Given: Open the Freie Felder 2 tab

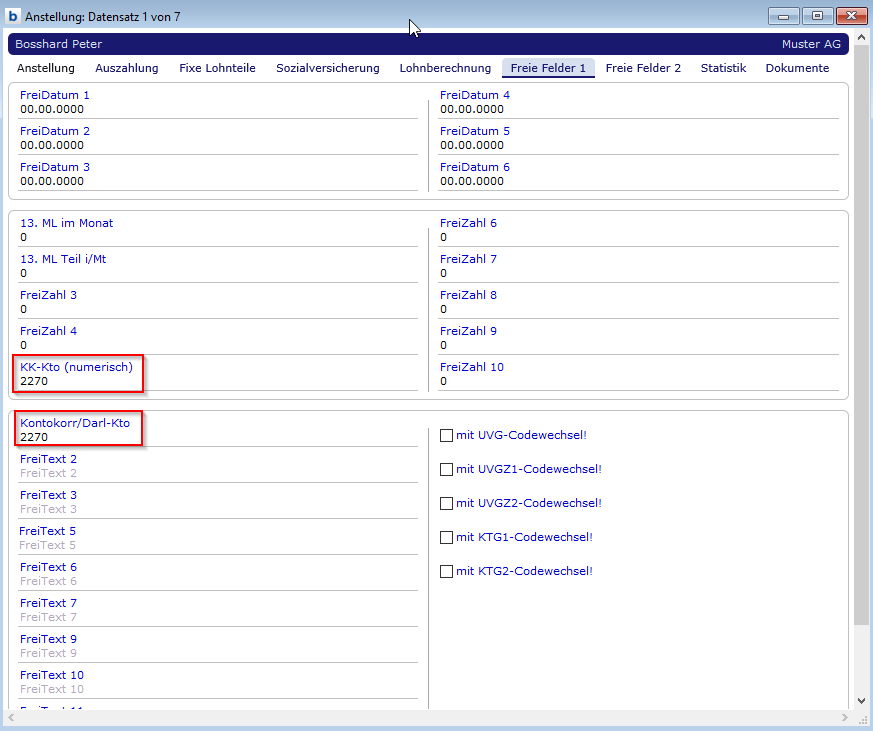Looking at the screenshot, I should pos(643,68).
